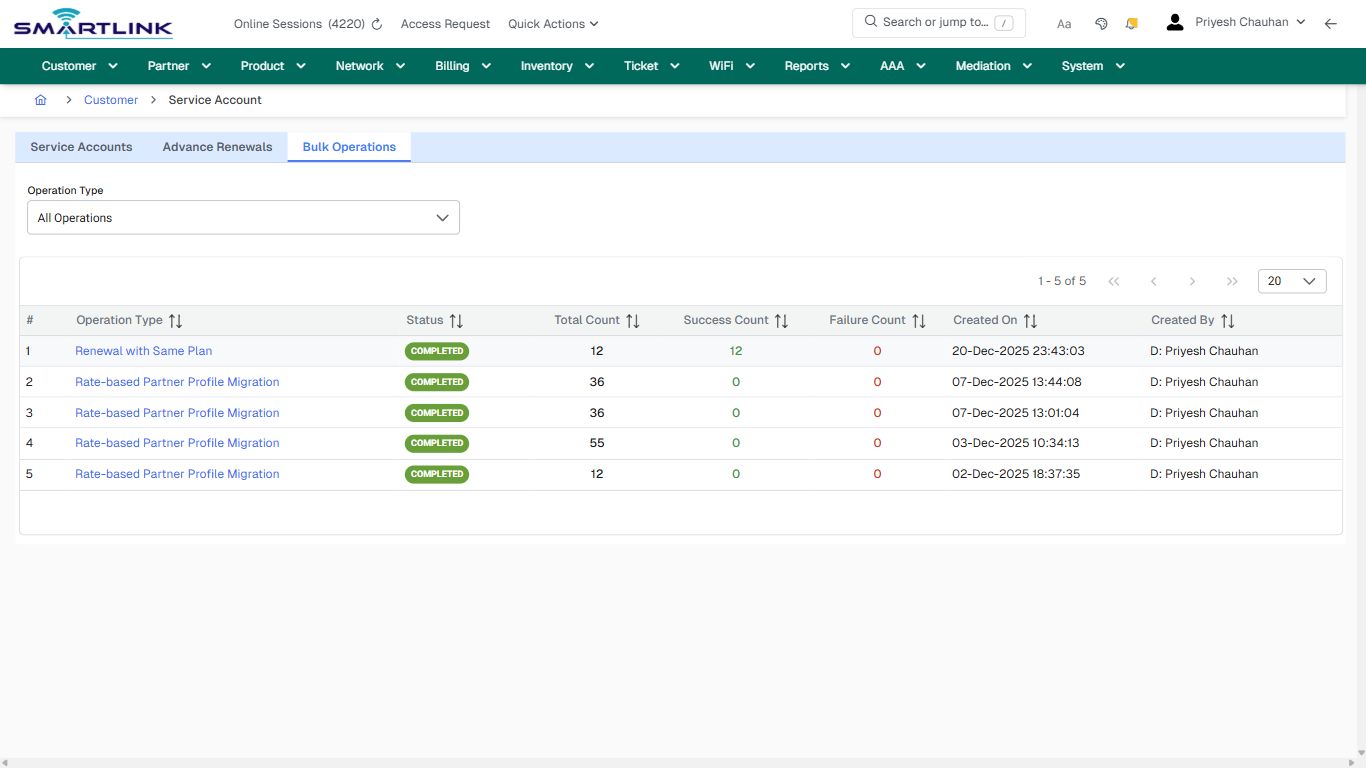Switch to the Advance Renewals tab
1366x768 pixels.
[217, 146]
